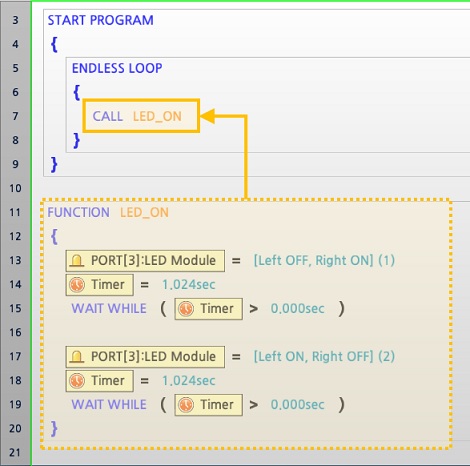Click the greater-than operator on line 15

click(x=254, y=309)
